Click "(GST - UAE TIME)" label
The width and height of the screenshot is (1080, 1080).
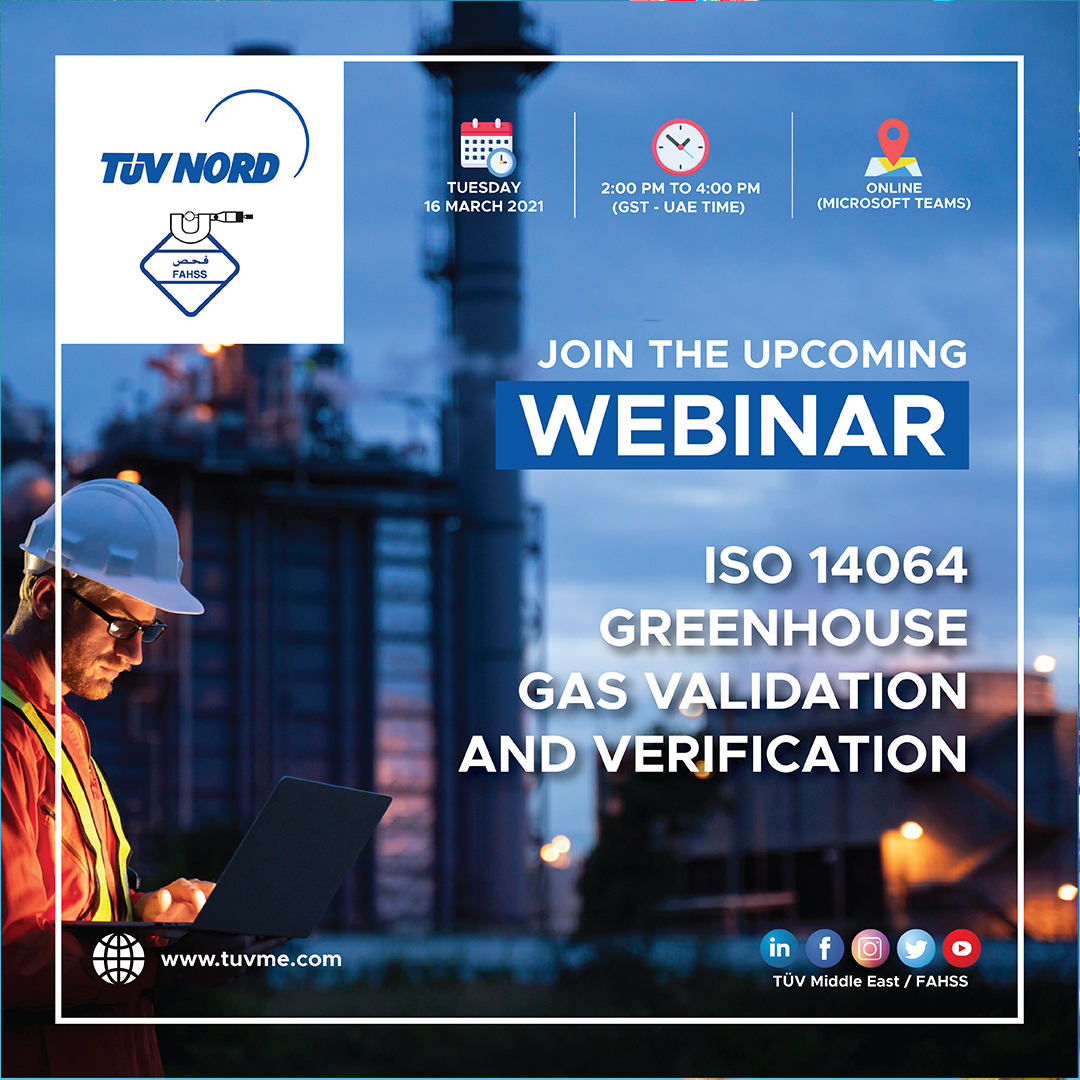coord(678,207)
